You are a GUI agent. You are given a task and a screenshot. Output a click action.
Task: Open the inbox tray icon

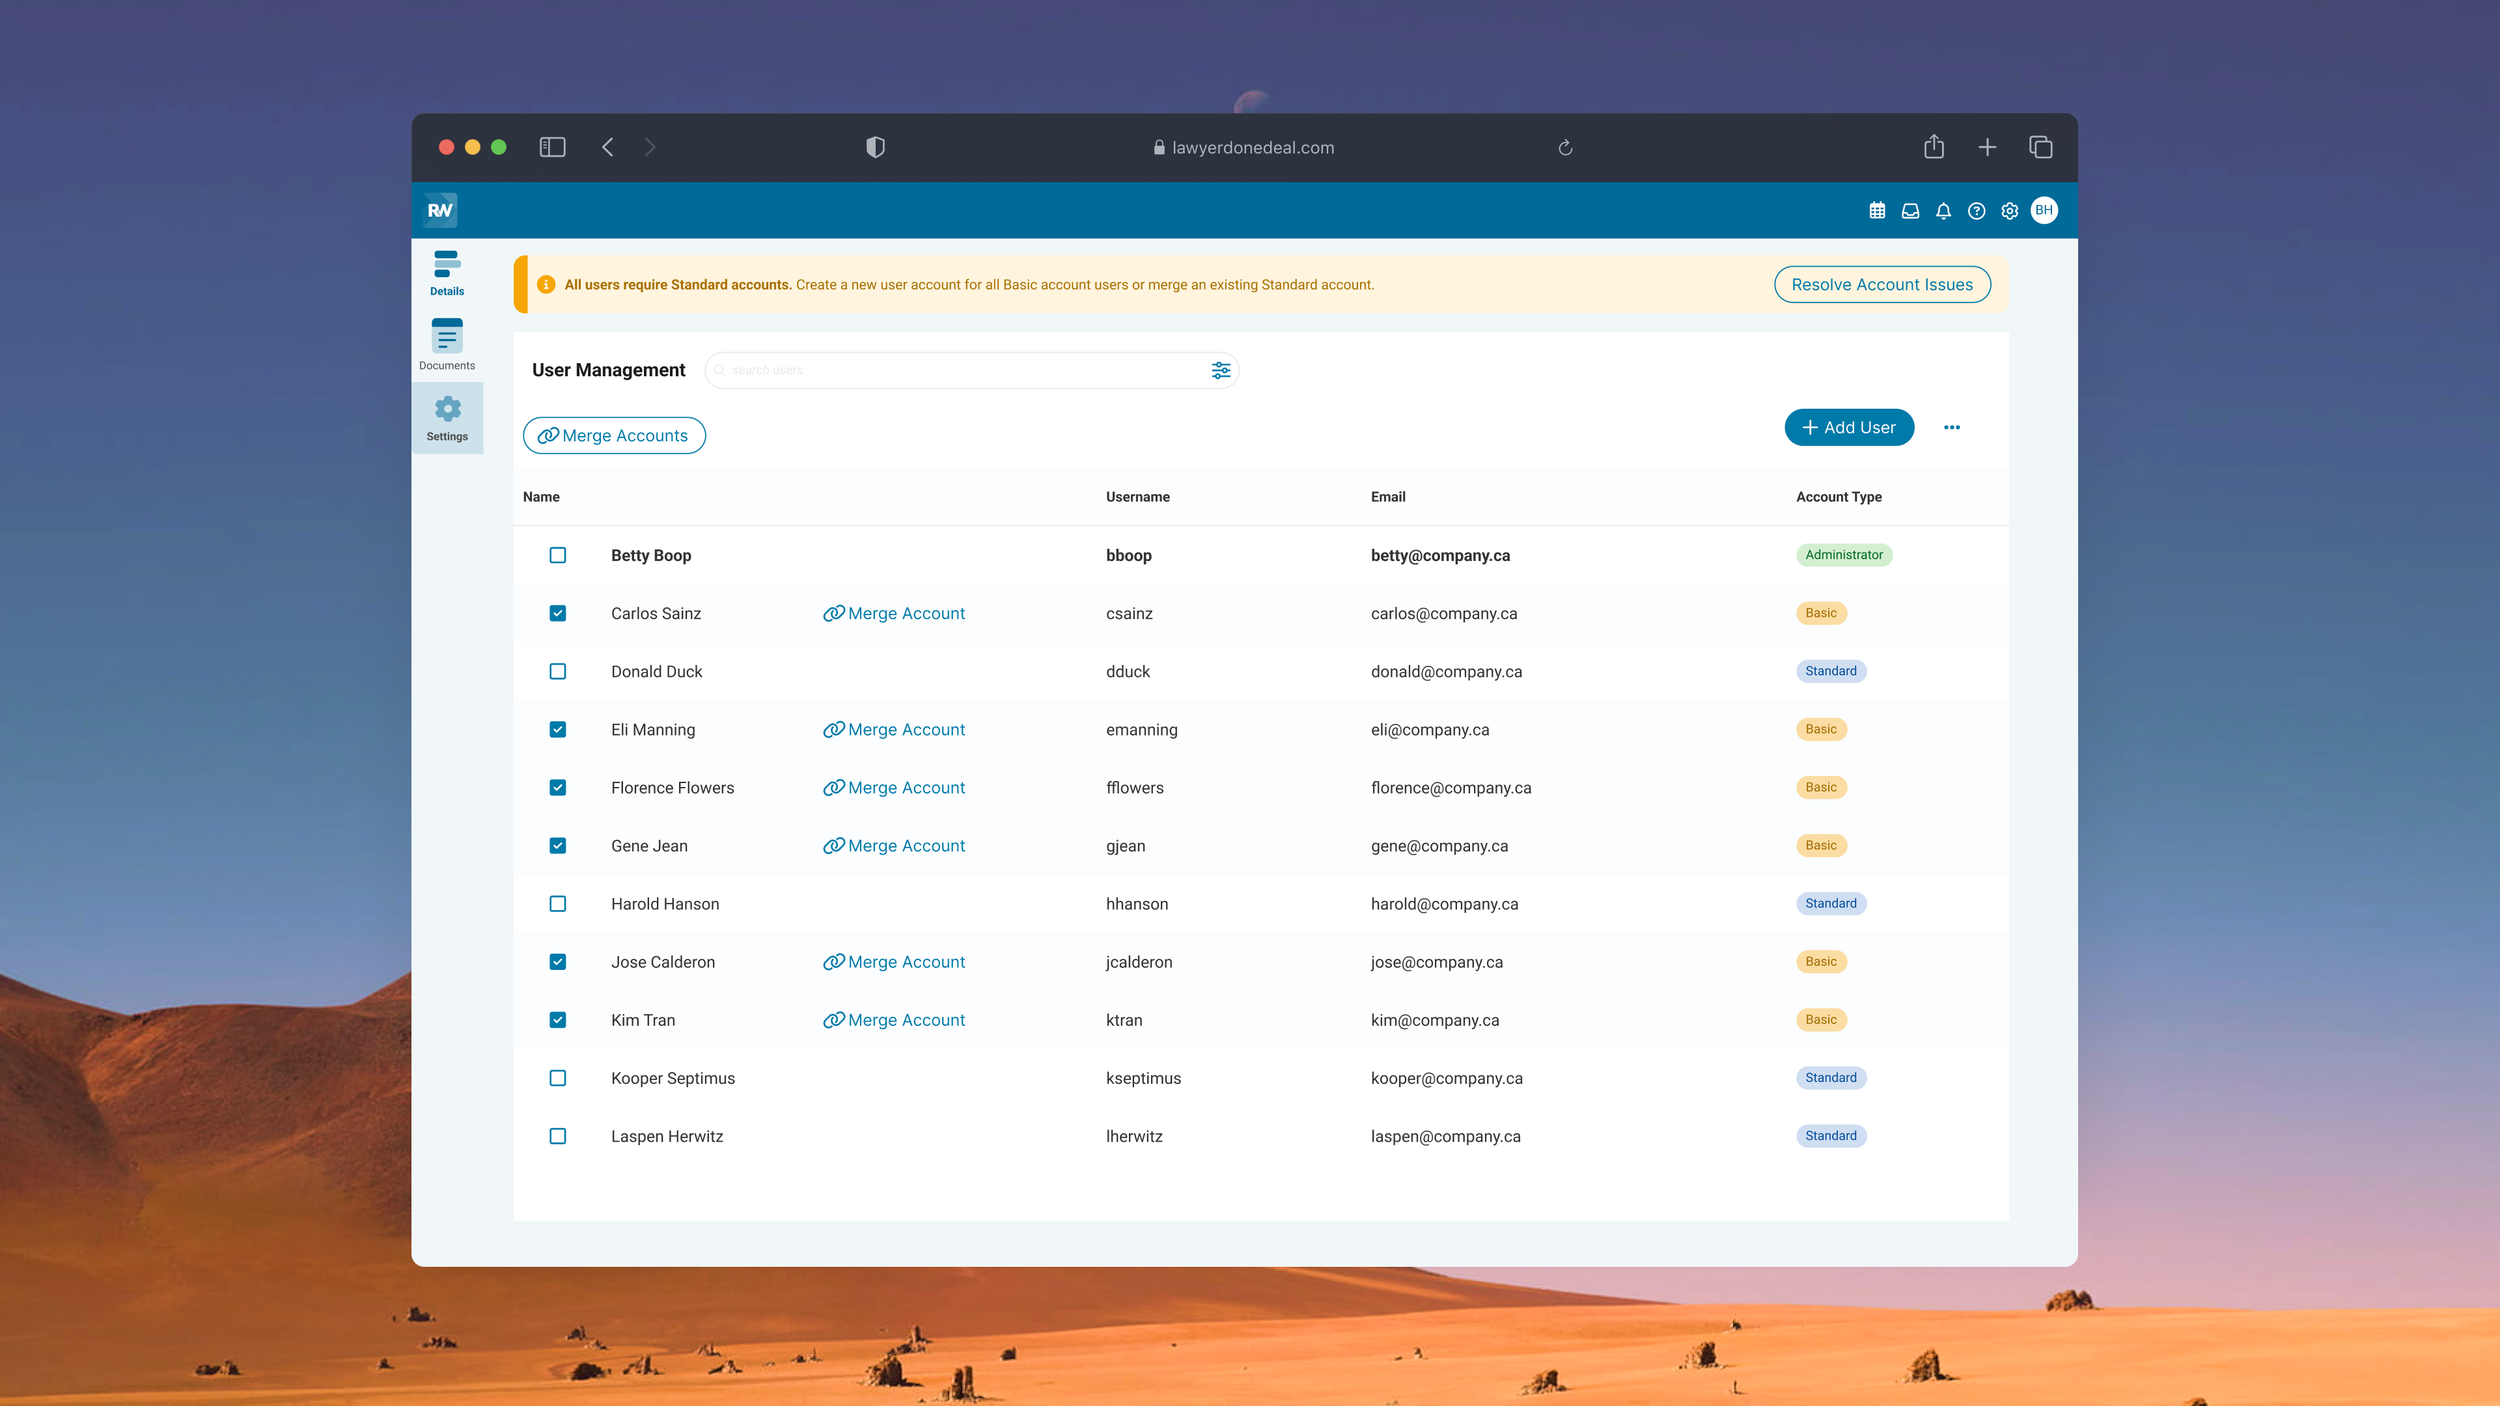click(x=1910, y=211)
